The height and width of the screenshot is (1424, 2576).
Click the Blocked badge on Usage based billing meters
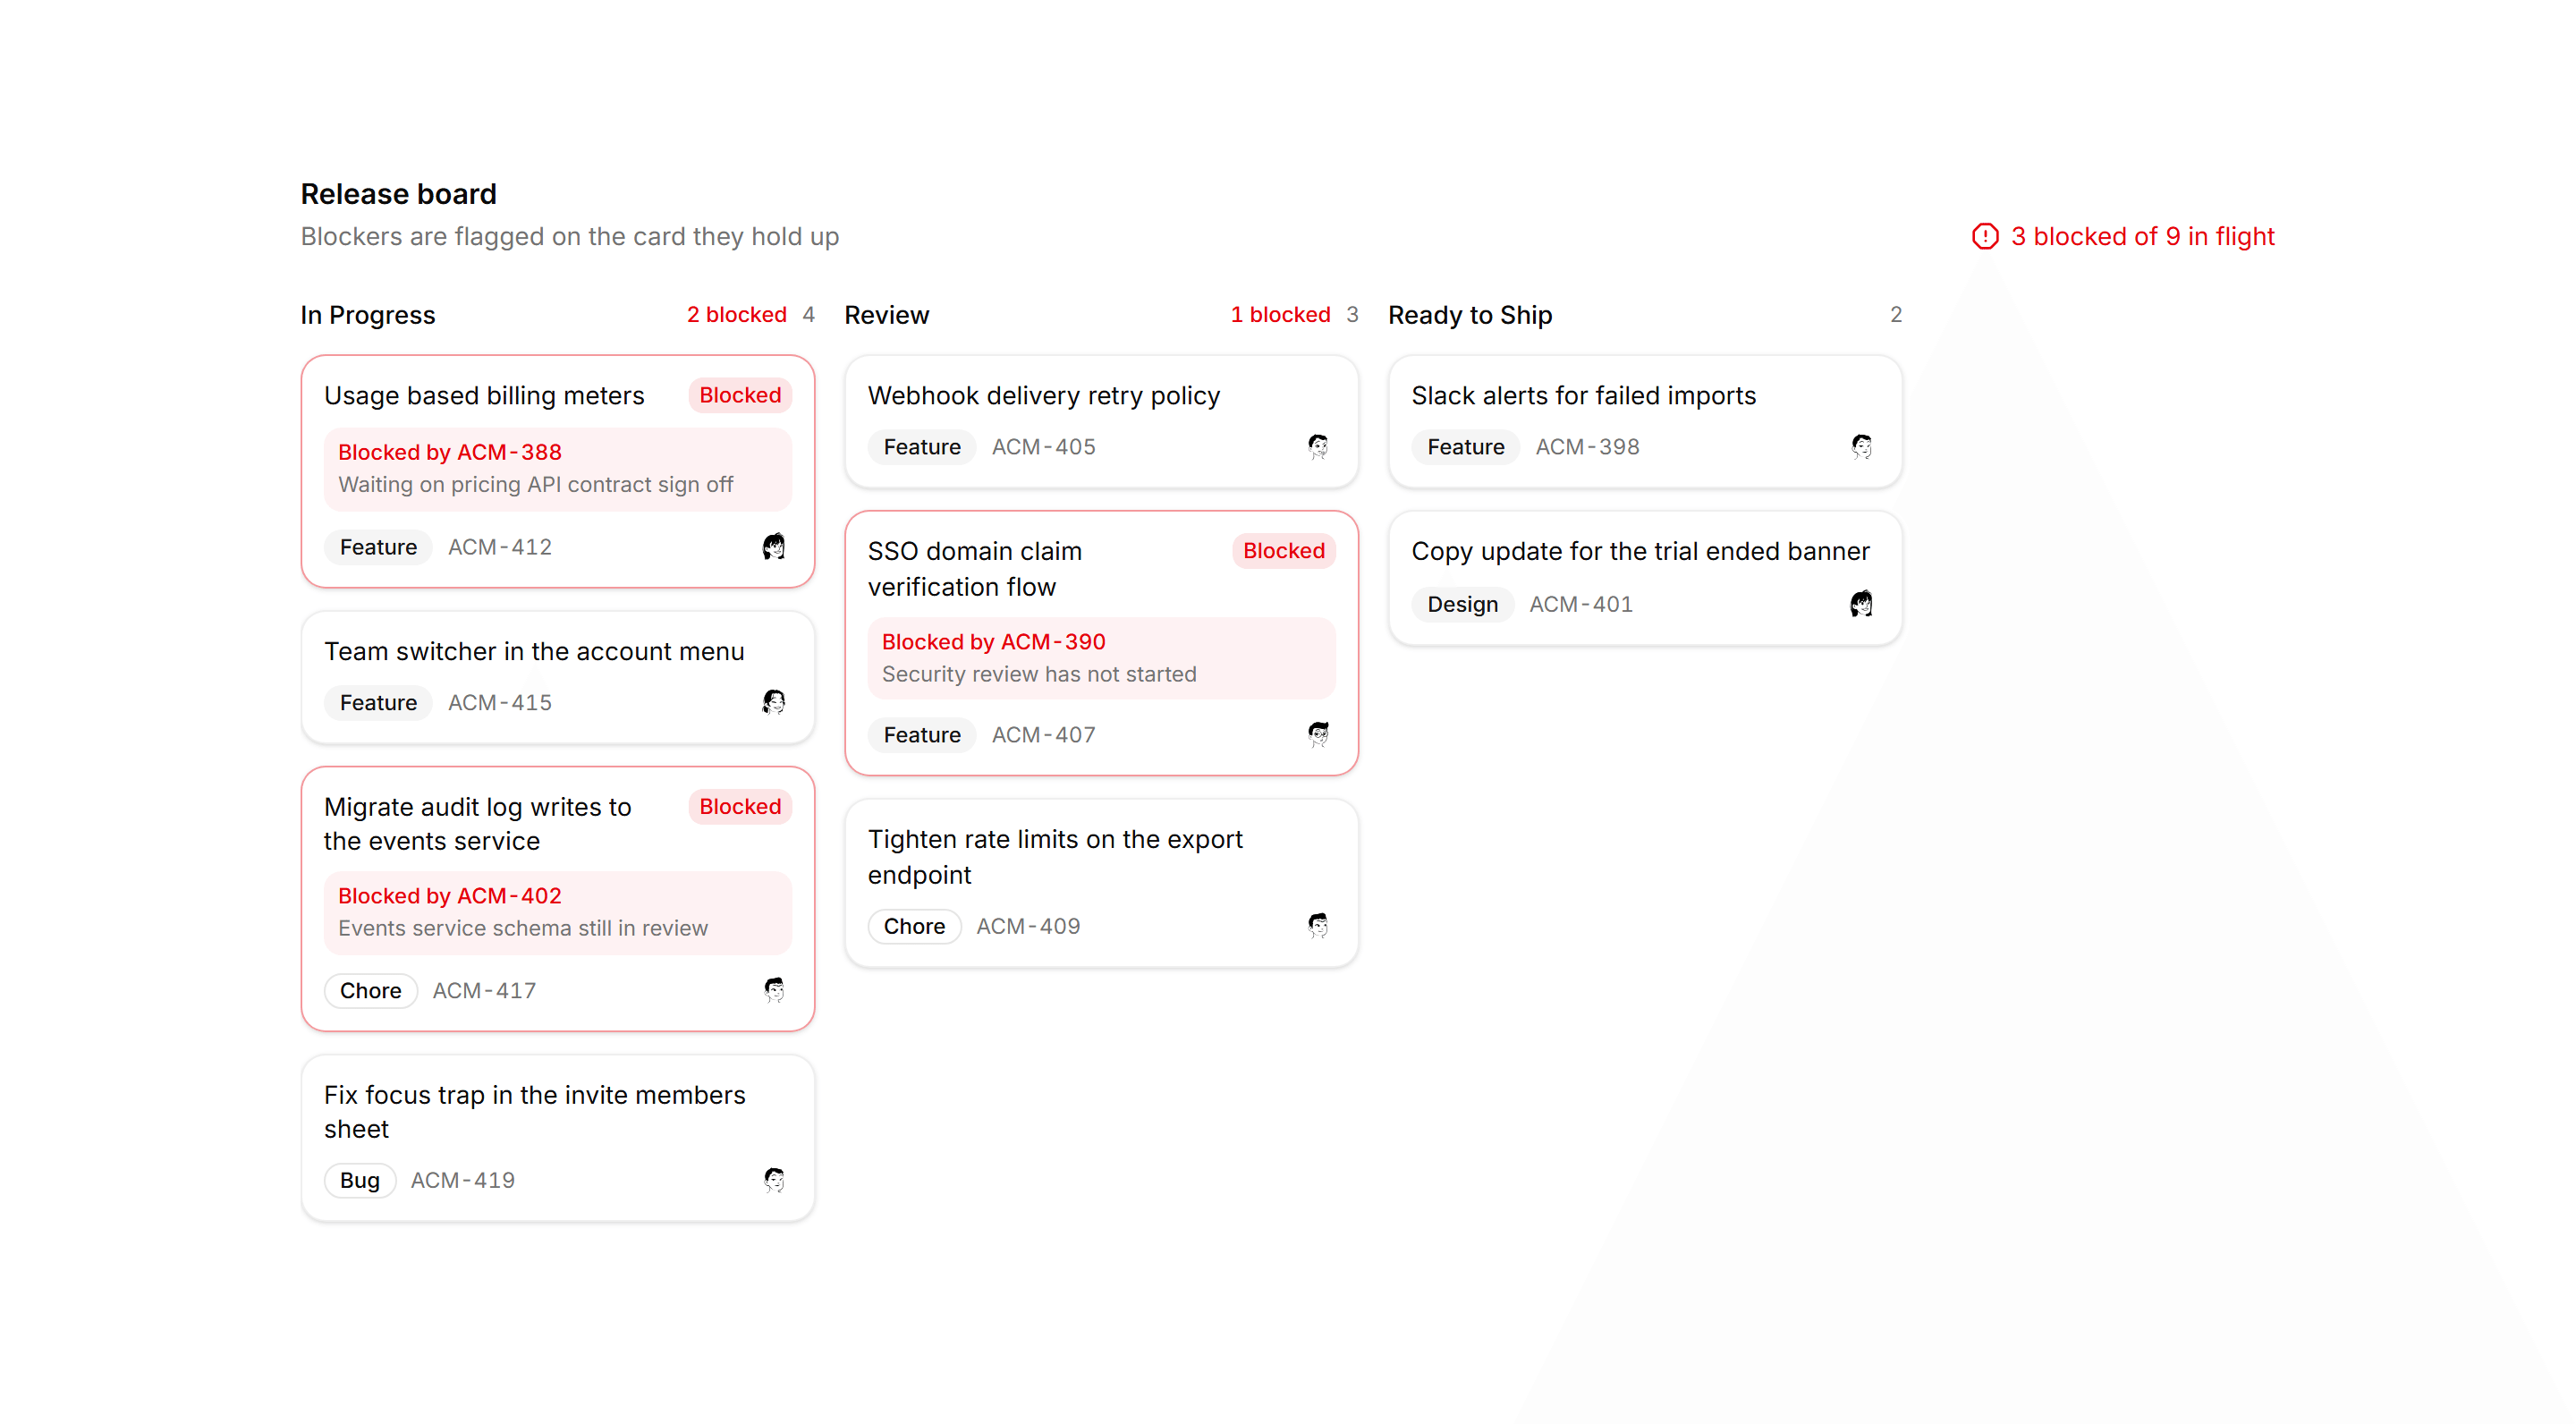click(740, 395)
